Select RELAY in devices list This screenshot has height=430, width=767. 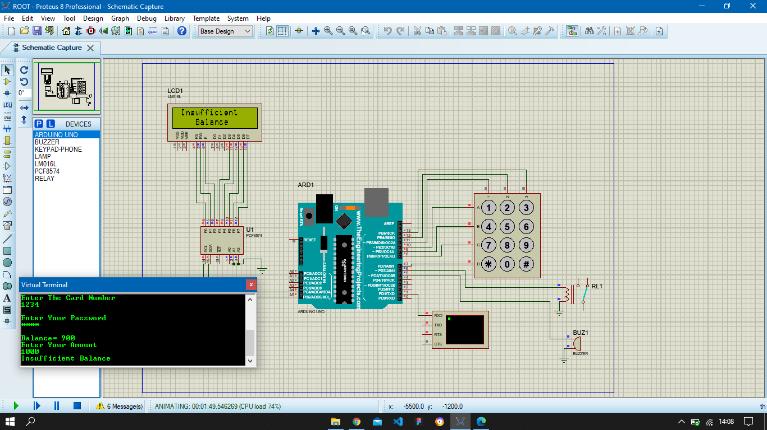click(x=44, y=178)
